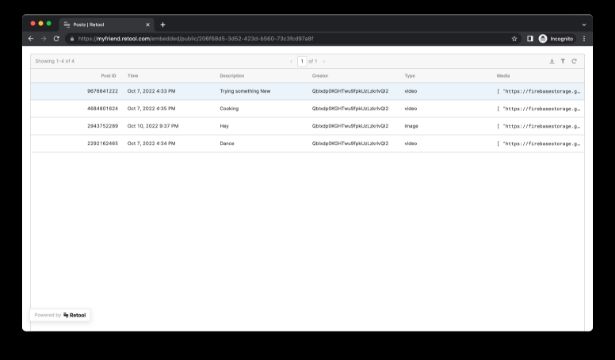The width and height of the screenshot is (615, 360).
Task: Bookmark this page with the star icon
Action: 514,38
